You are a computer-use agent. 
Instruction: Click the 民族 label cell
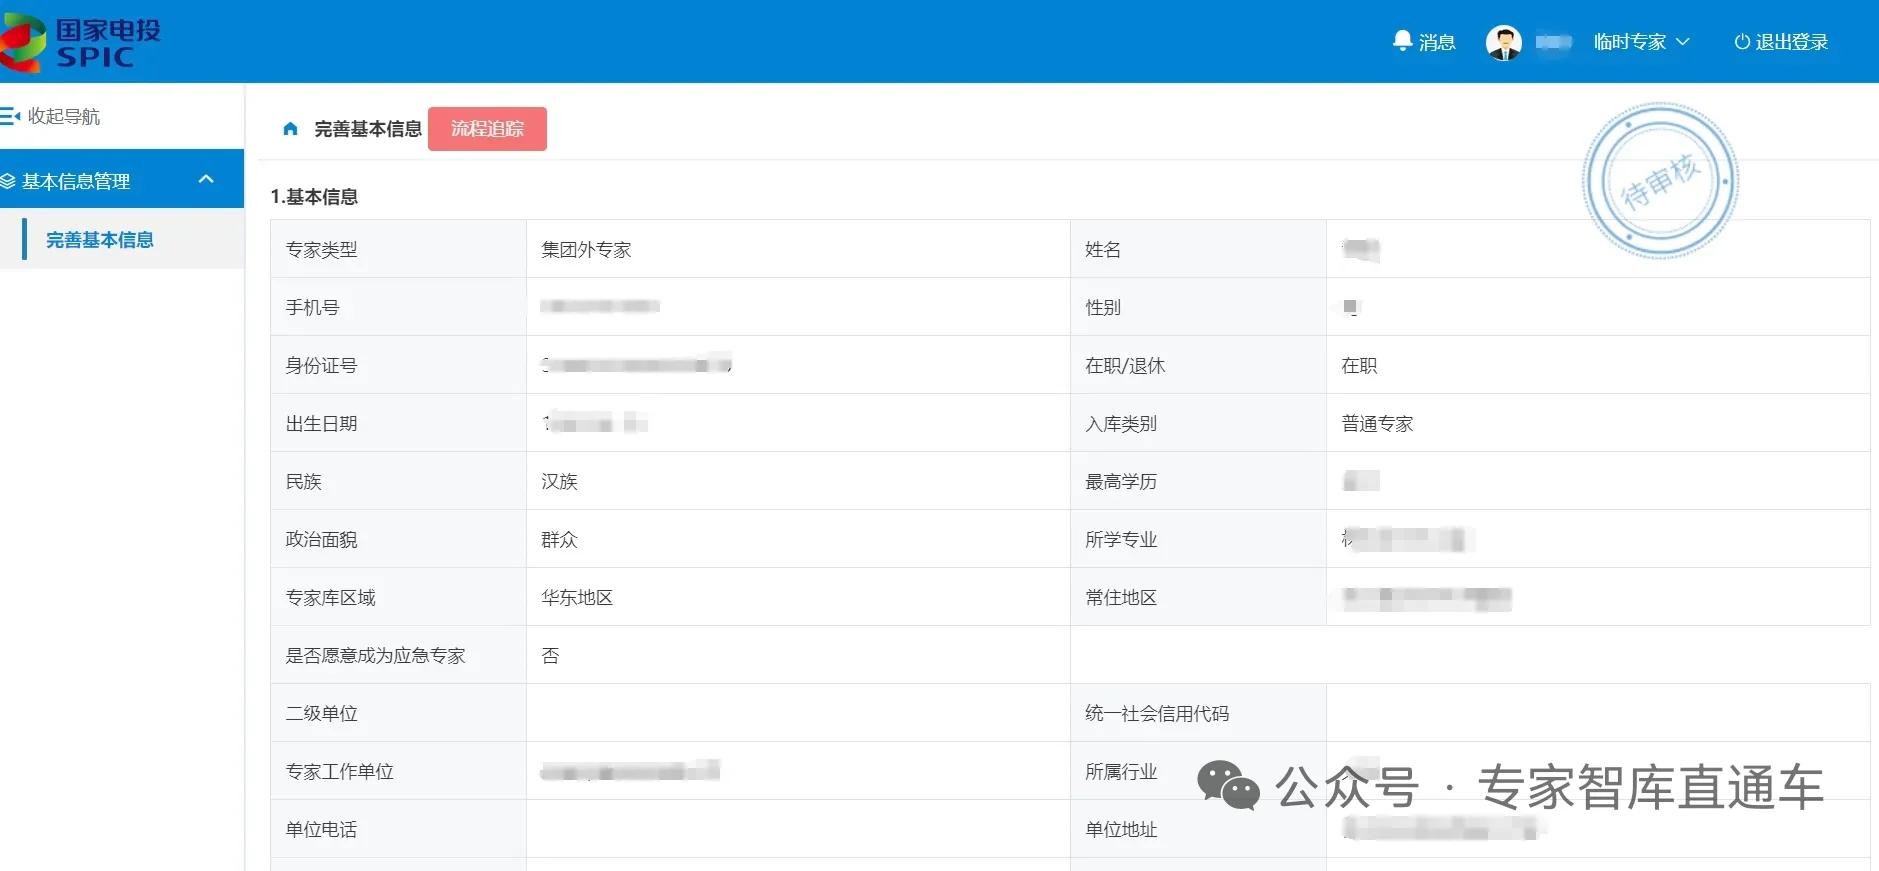pos(398,481)
